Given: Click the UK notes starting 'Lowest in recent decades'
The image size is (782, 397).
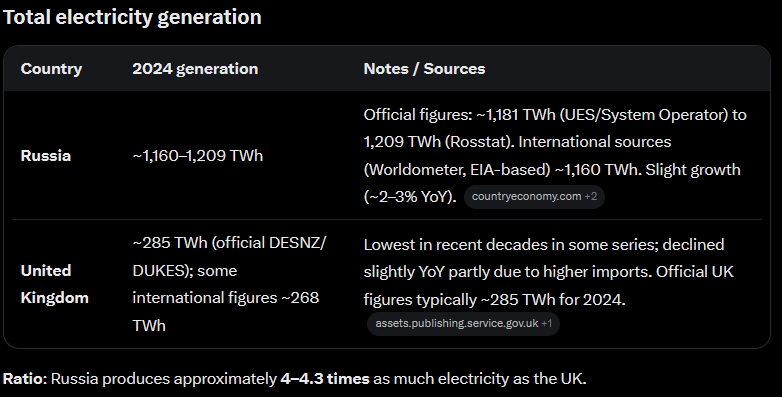Looking at the screenshot, I should [549, 272].
